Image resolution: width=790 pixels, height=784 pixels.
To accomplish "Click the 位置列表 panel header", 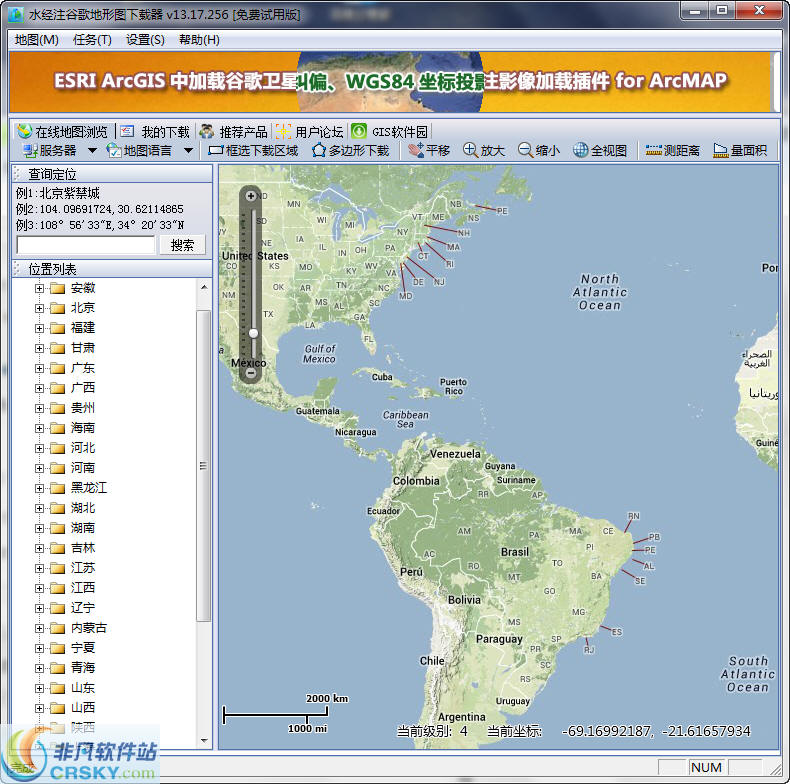I will click(112, 269).
